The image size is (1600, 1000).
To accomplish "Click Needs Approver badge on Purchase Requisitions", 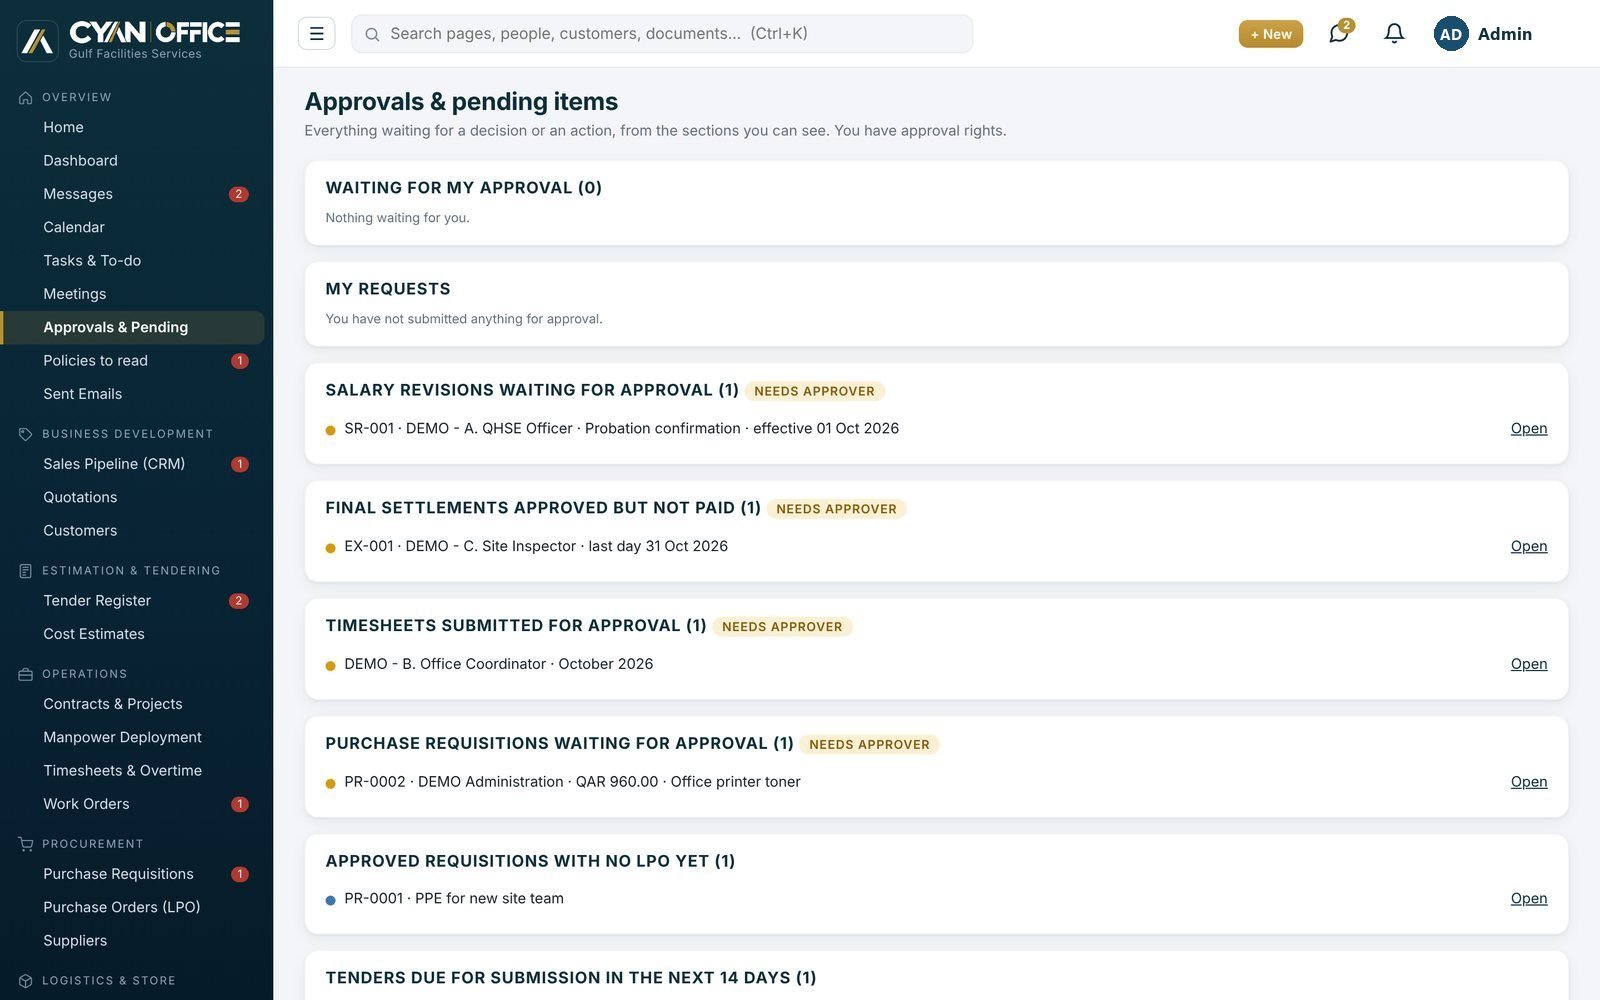I will point(869,745).
